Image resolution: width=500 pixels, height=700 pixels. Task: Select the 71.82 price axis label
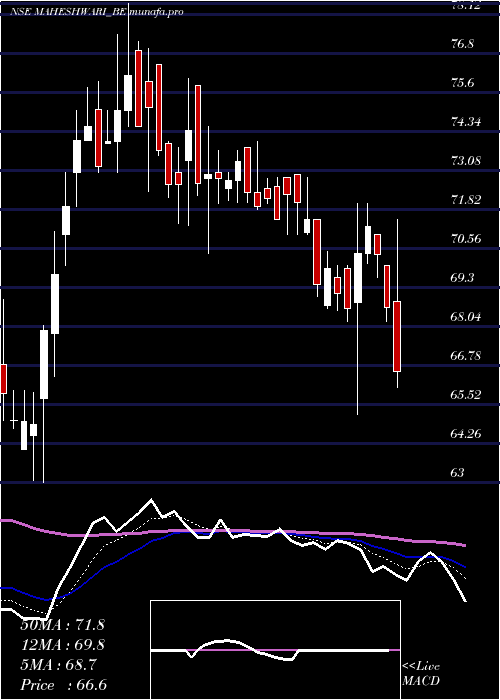click(466, 200)
